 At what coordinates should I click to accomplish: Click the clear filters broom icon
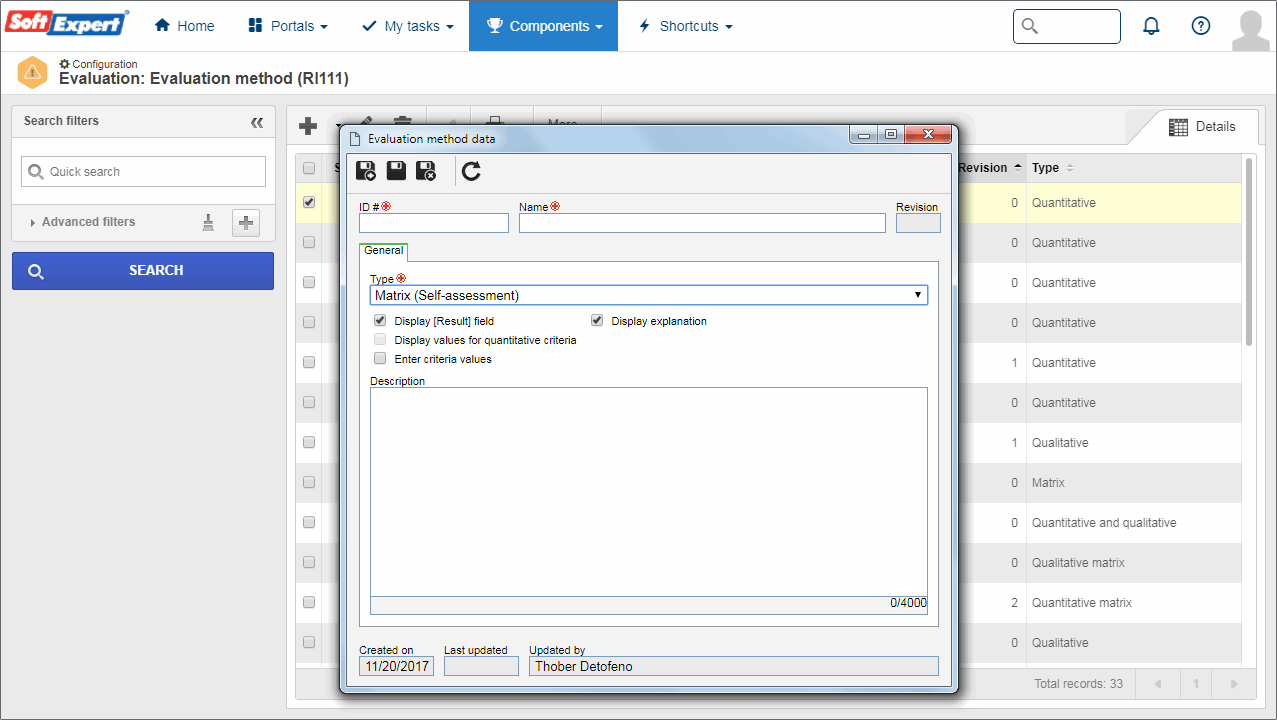click(208, 223)
